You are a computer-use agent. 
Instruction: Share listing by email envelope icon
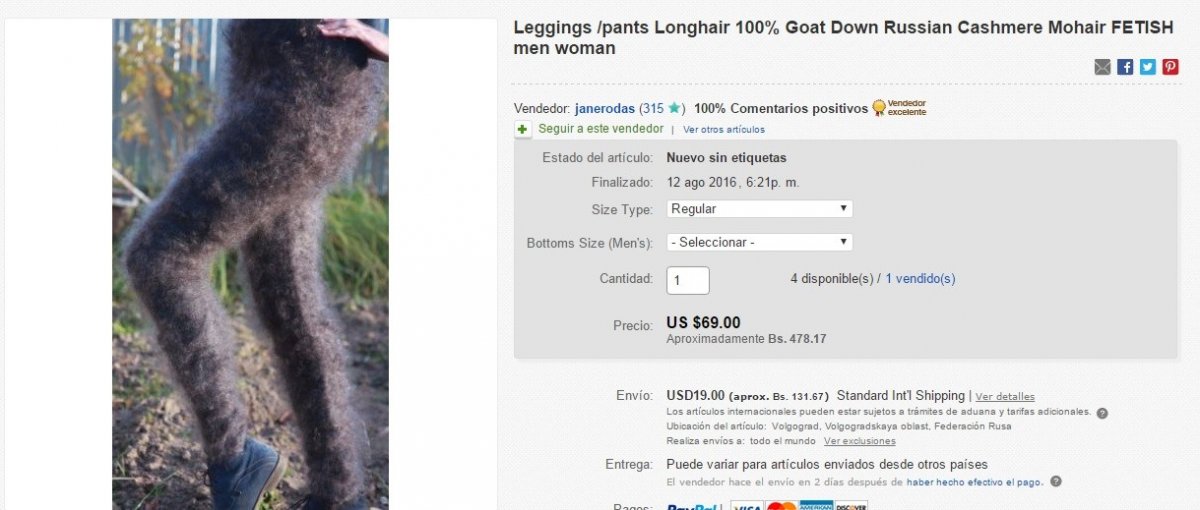coord(1102,67)
